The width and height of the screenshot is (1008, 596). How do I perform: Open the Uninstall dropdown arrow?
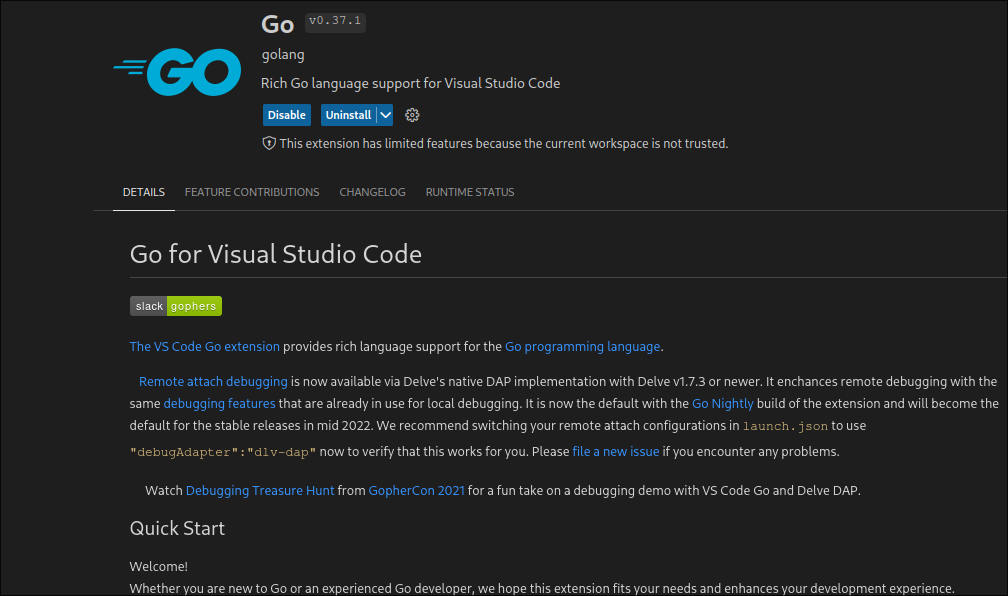click(385, 115)
